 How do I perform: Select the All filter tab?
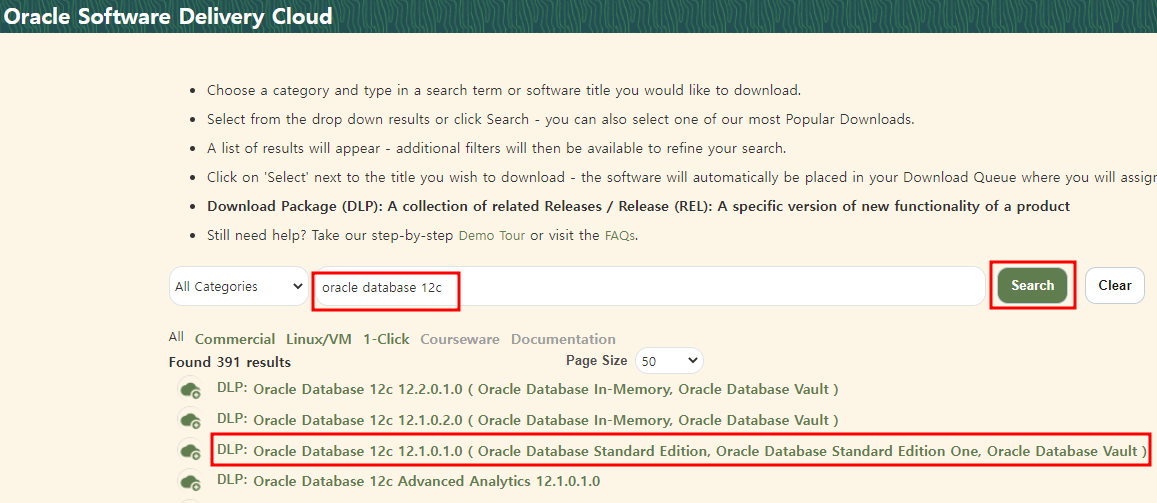click(x=176, y=337)
